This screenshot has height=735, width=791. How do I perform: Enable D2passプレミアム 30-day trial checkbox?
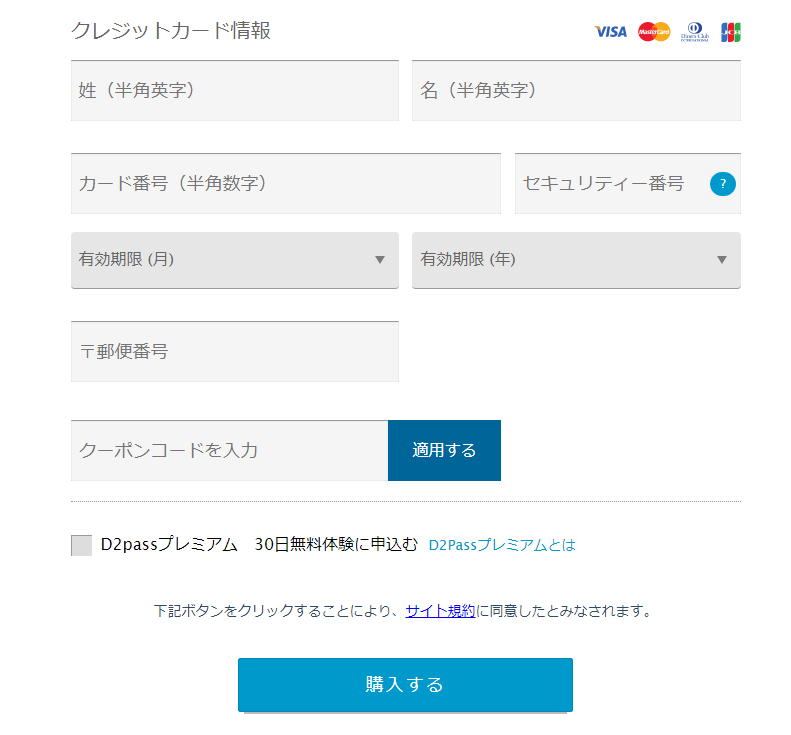[82, 545]
